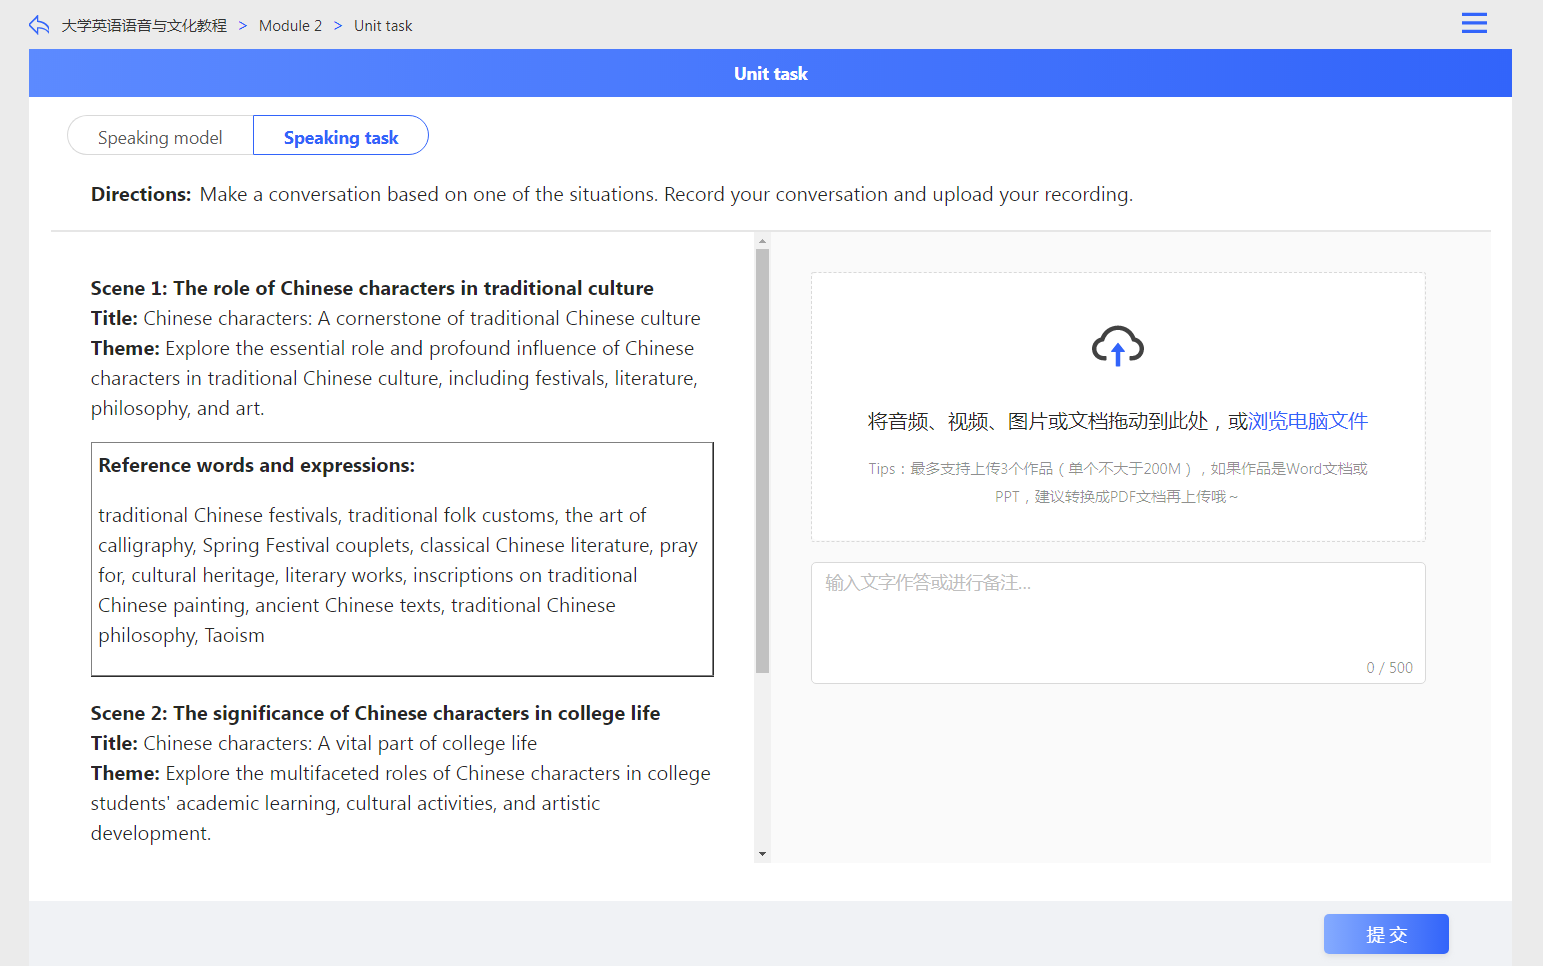
Task: Click the scrollbar up arrow
Action: 762,241
